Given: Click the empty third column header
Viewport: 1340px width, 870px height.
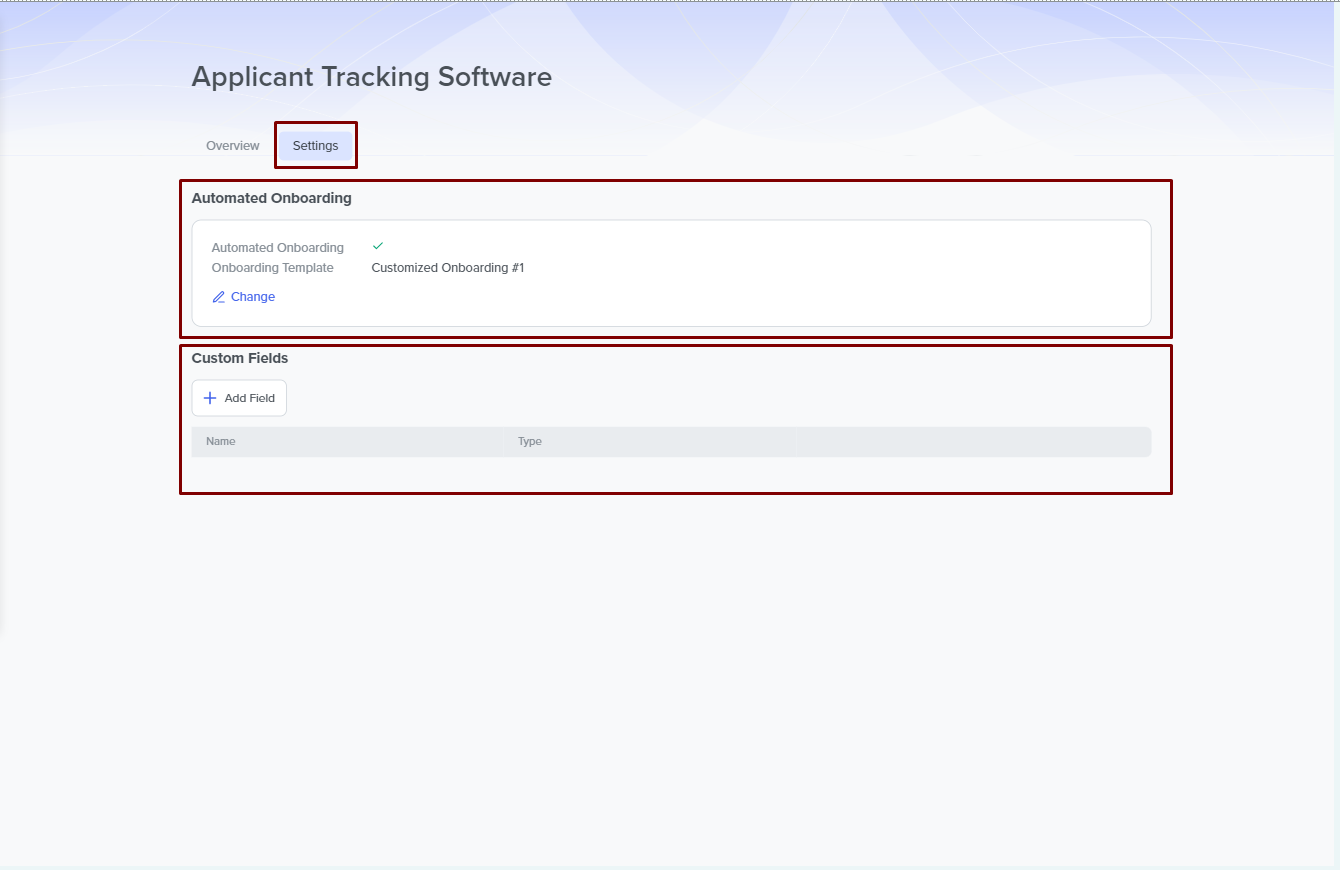Looking at the screenshot, I should coord(970,441).
